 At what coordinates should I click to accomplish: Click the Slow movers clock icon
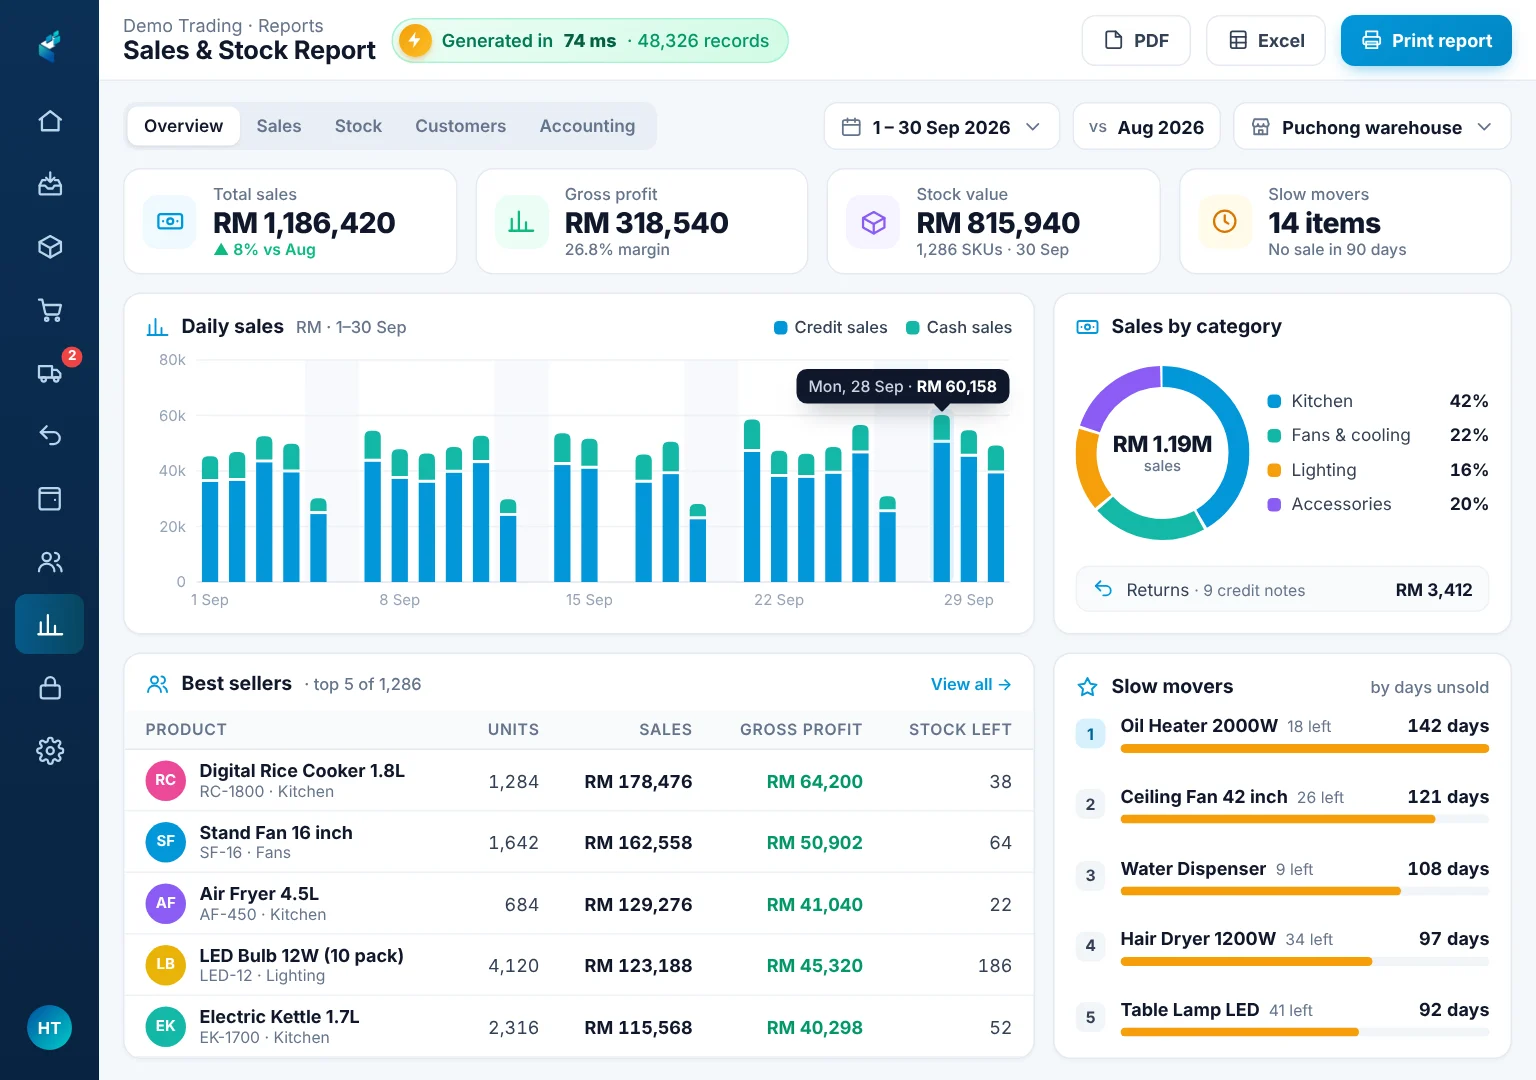point(1225,221)
